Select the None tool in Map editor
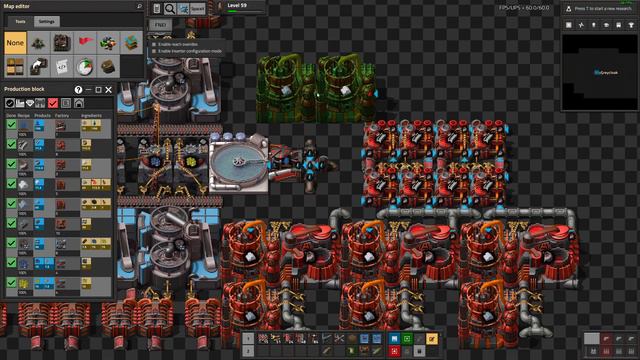Screen dimensions: 640x360 [x=16, y=43]
